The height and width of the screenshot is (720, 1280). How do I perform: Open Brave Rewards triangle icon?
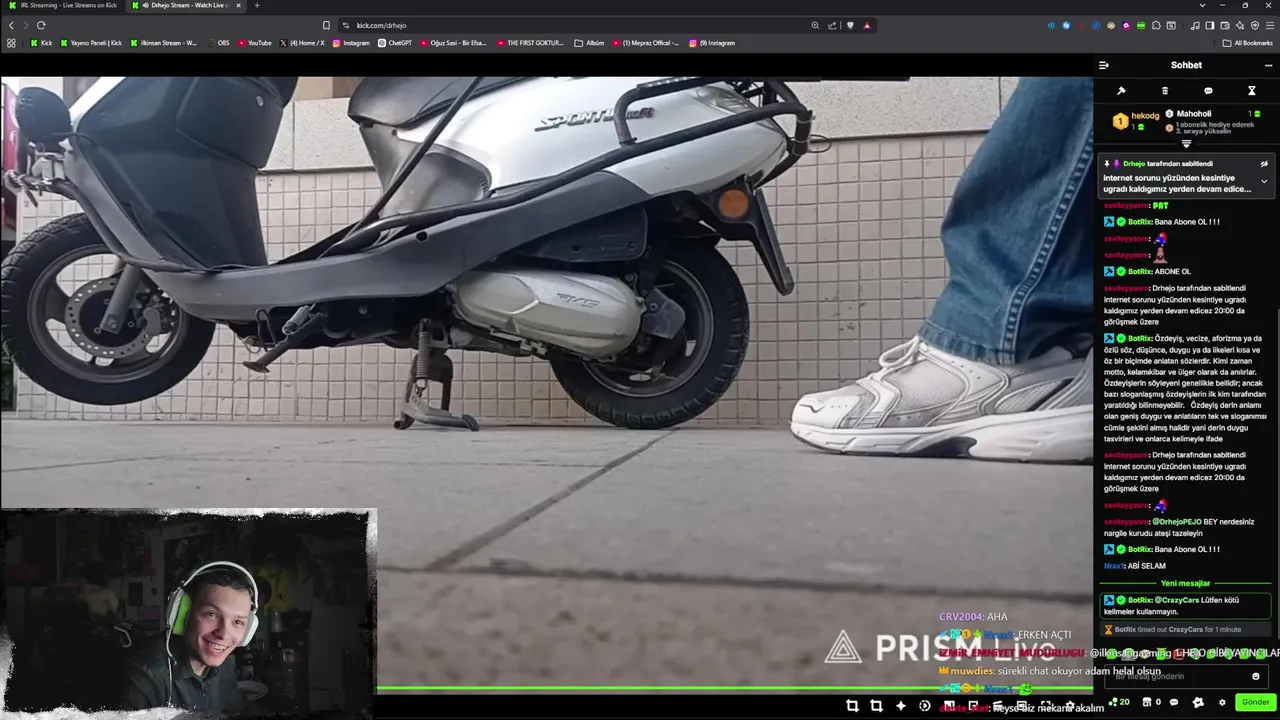867,25
